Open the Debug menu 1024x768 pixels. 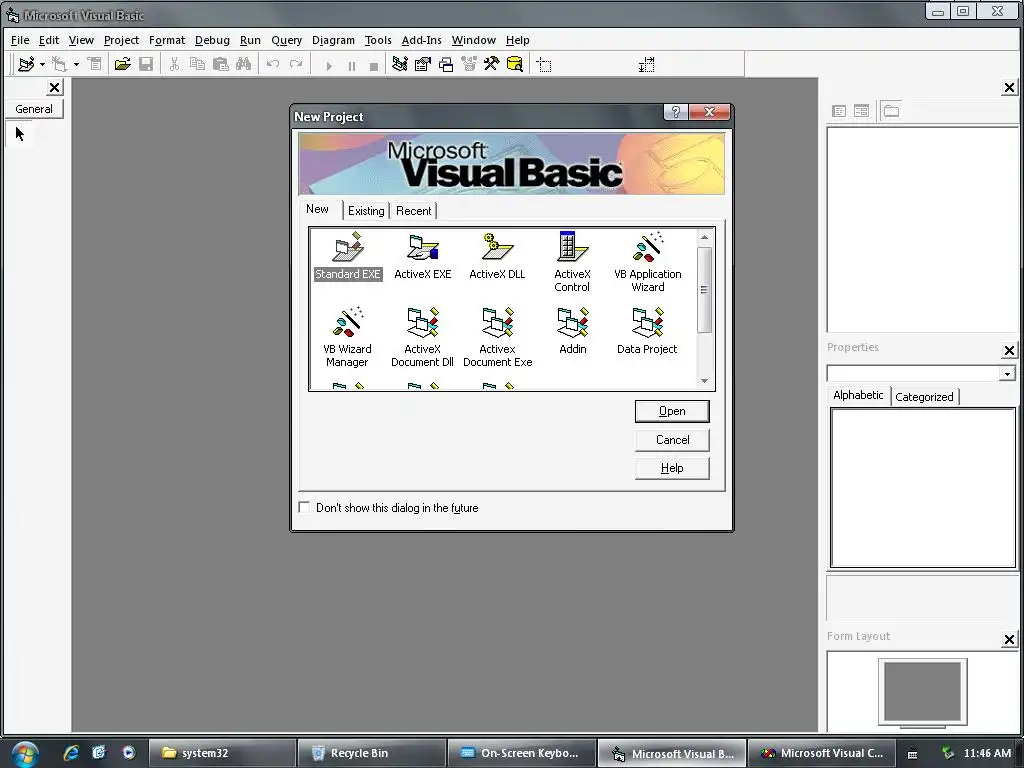(x=212, y=40)
